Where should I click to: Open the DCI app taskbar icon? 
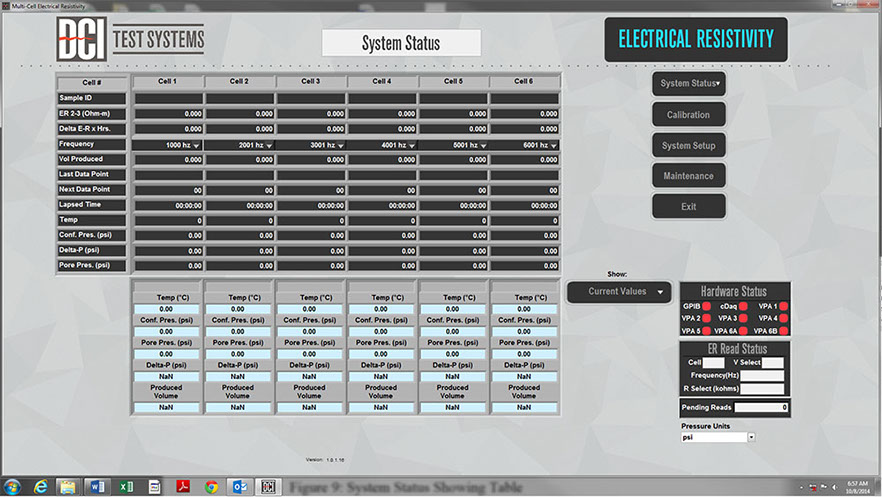click(267, 487)
